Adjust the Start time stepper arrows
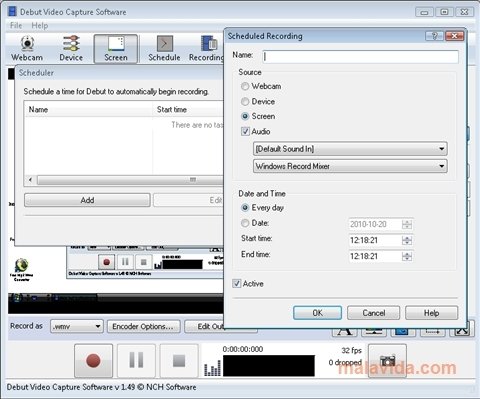 pyautogui.click(x=407, y=240)
